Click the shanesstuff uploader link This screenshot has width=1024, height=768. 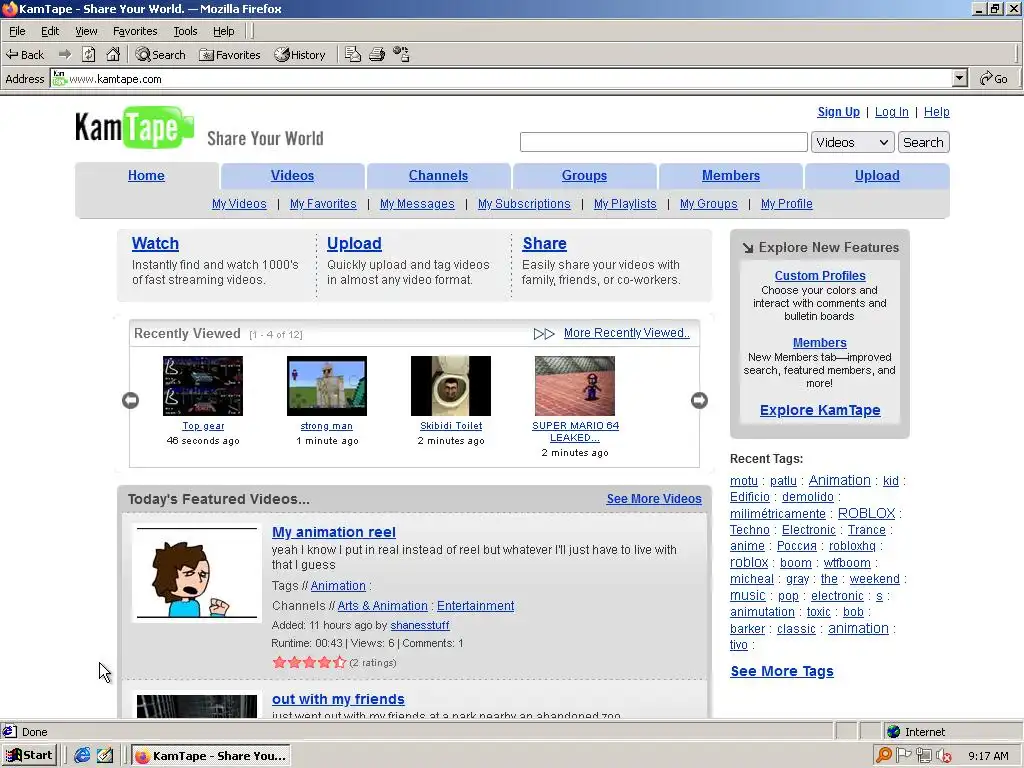point(420,625)
